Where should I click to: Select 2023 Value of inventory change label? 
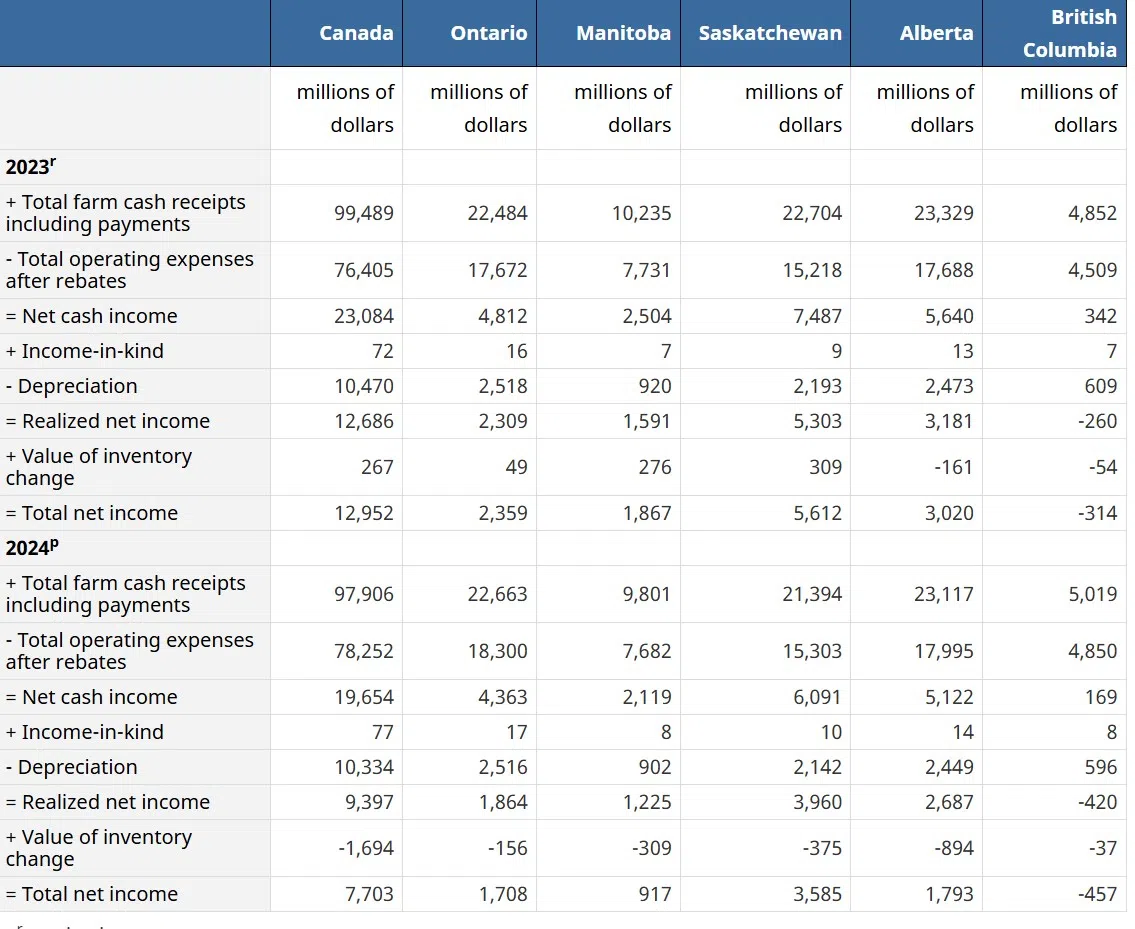click(x=98, y=467)
